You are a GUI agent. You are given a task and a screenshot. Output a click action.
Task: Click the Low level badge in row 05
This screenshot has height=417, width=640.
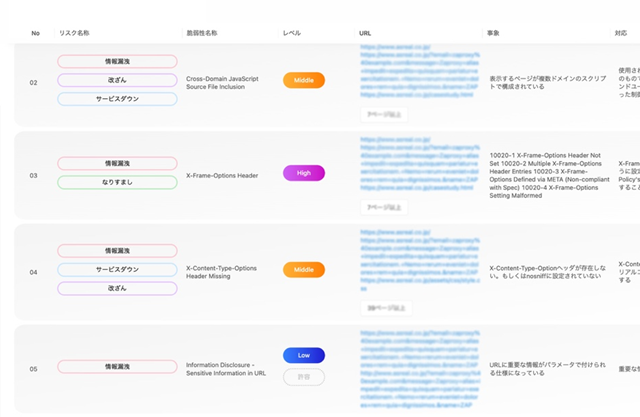[x=303, y=356]
